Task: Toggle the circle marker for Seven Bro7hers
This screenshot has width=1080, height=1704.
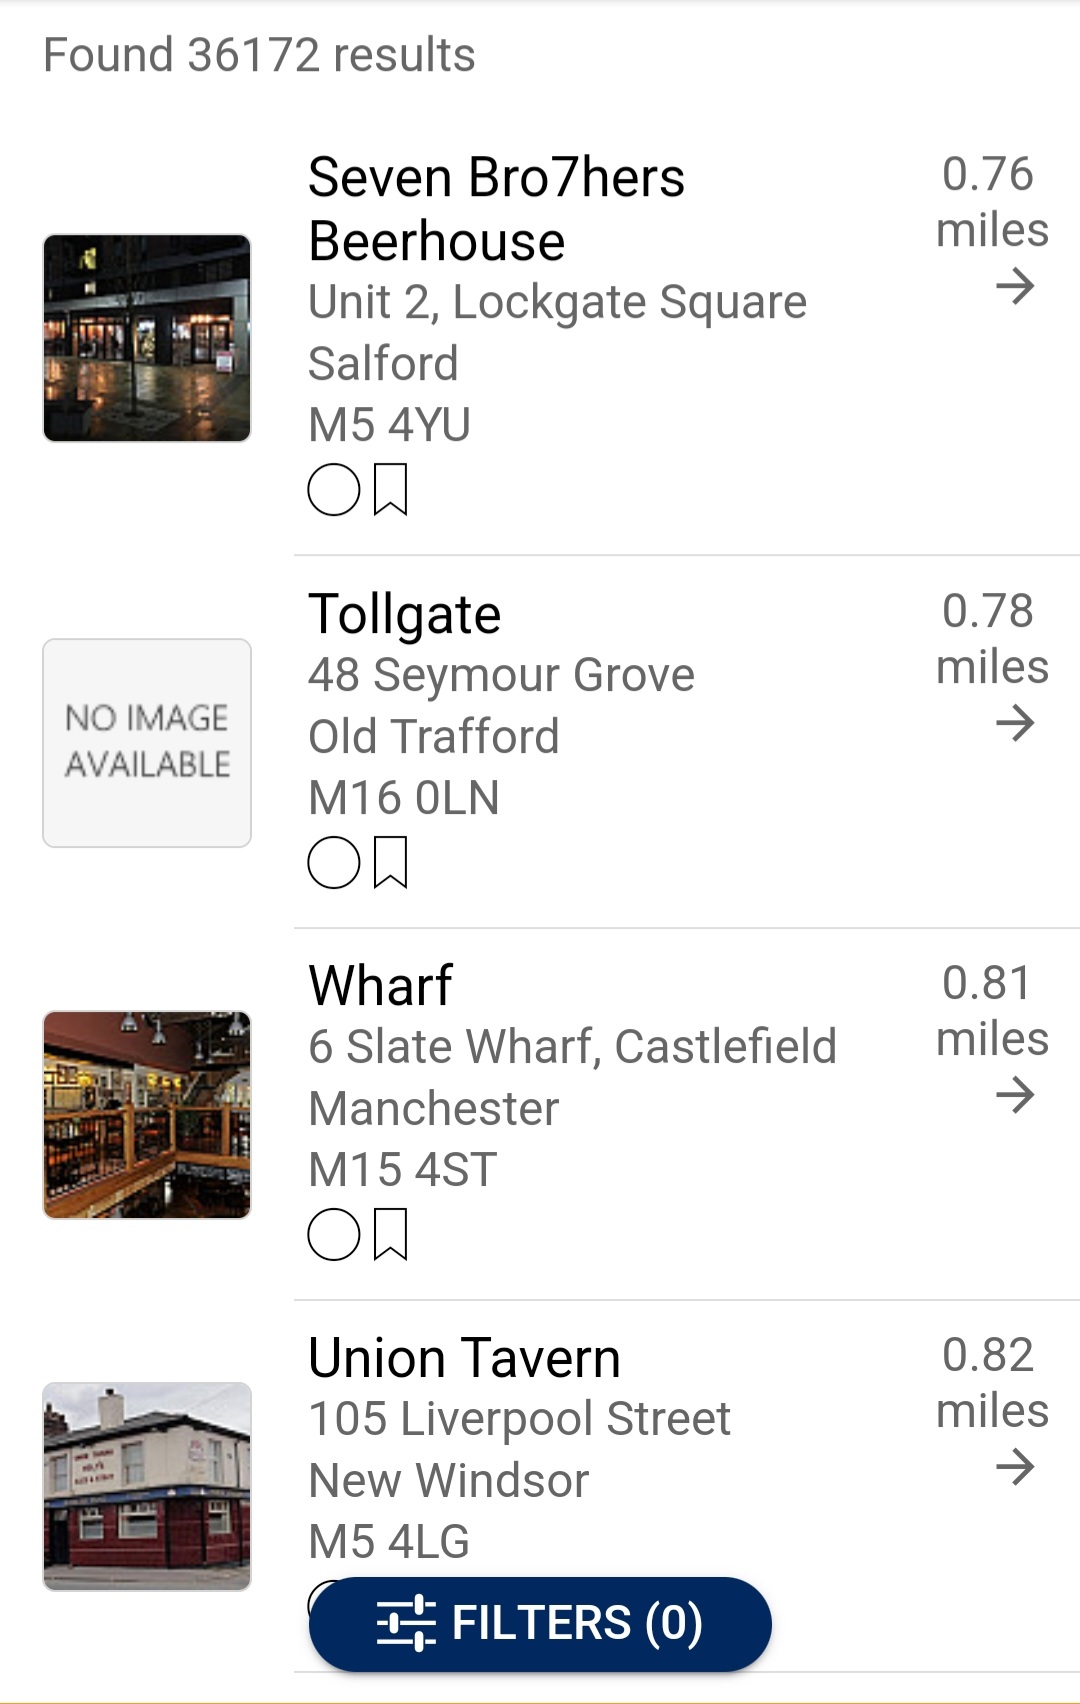Action: pyautogui.click(x=334, y=490)
